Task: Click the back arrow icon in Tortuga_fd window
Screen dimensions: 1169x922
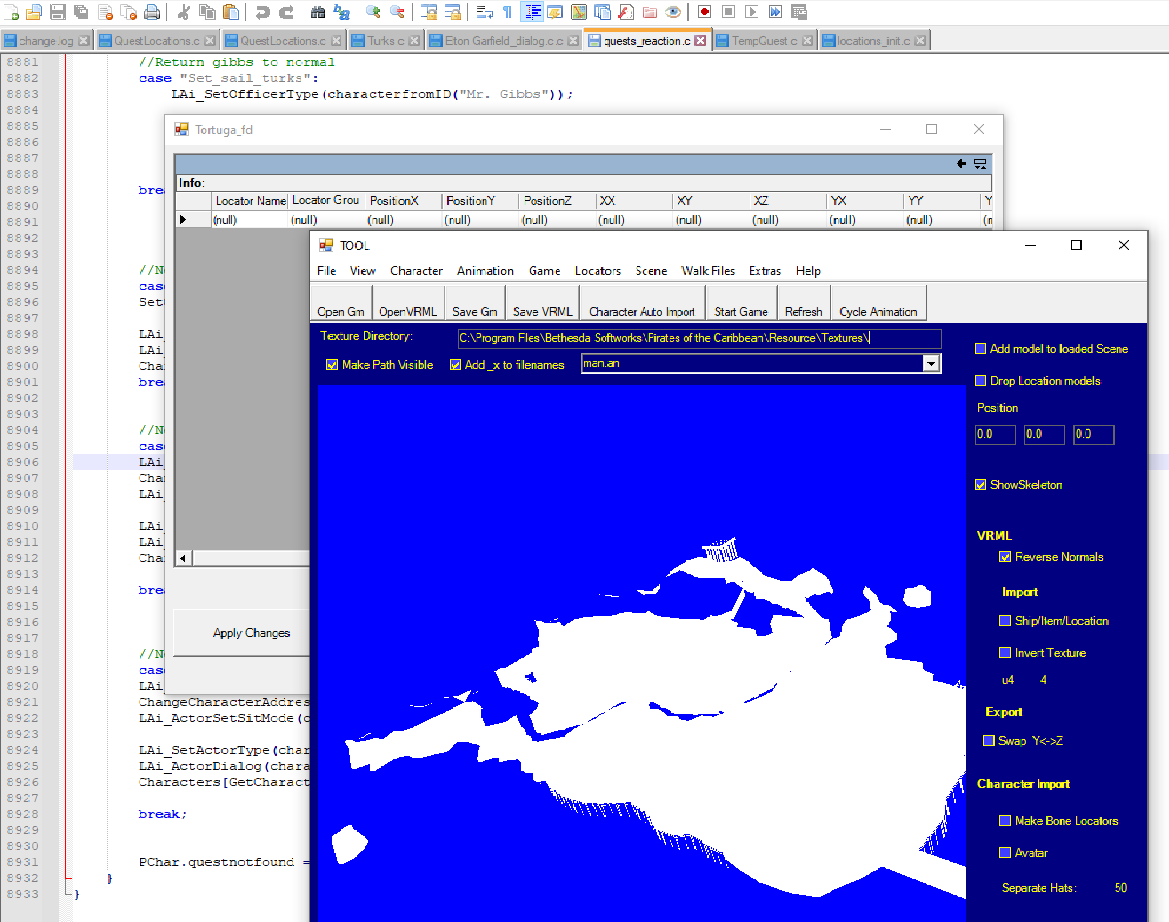Action: 961,164
